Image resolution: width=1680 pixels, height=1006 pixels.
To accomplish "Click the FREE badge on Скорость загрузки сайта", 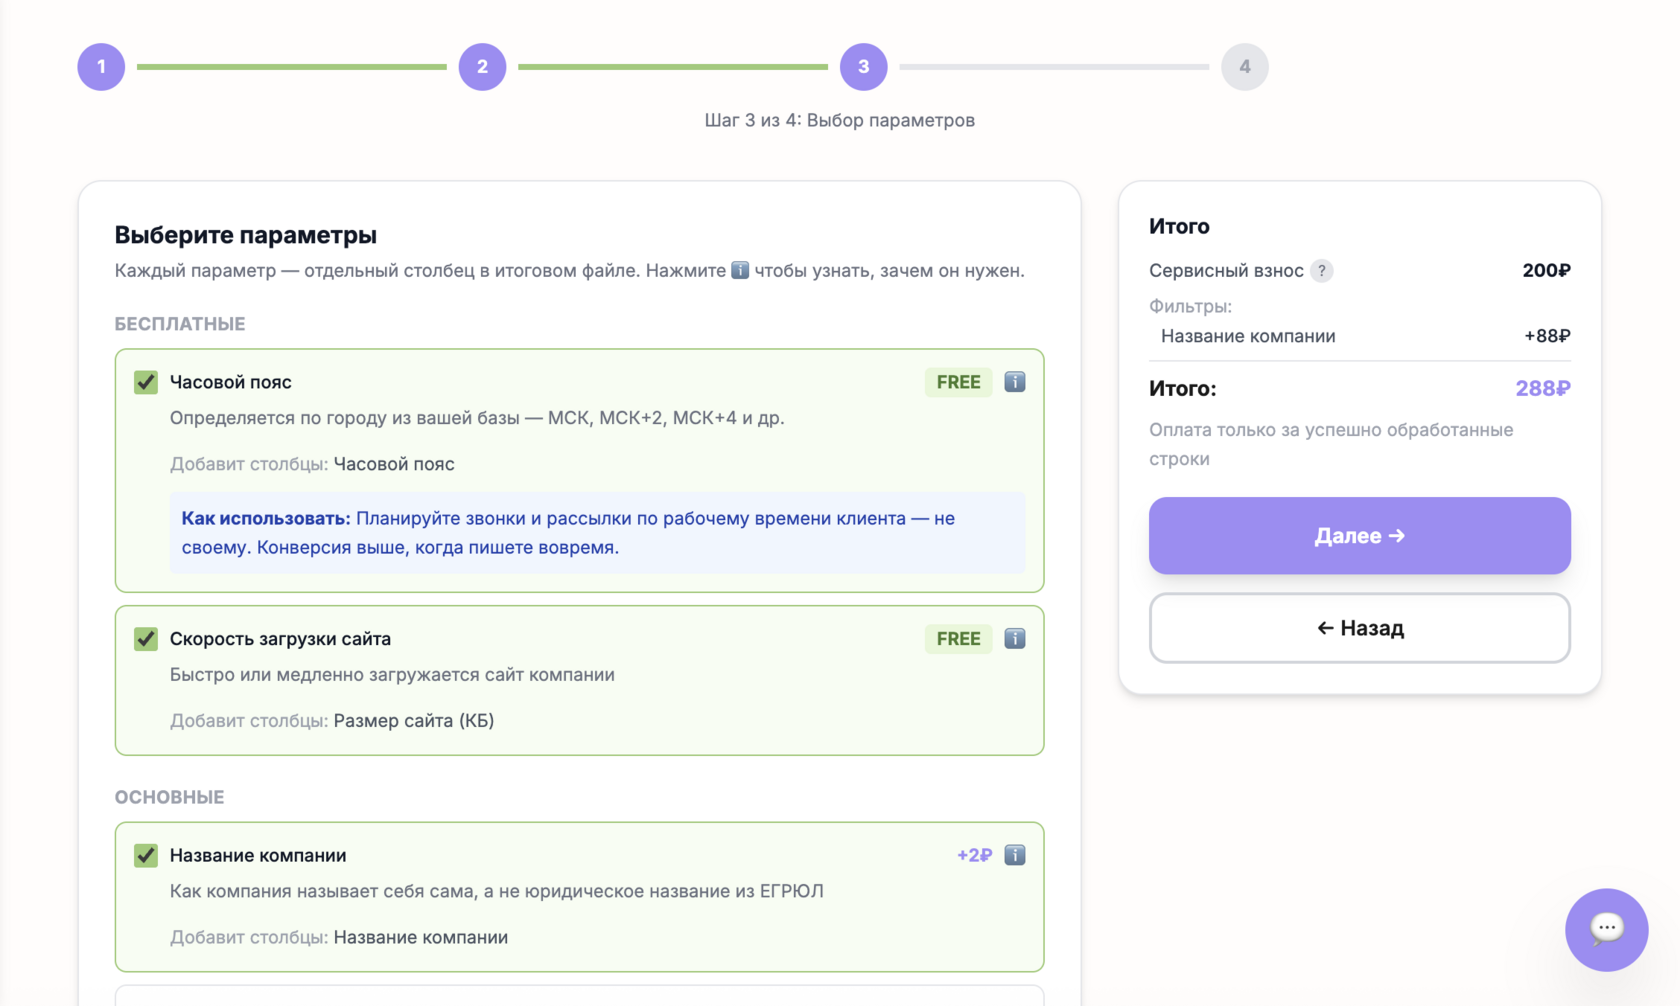I will tap(958, 639).
